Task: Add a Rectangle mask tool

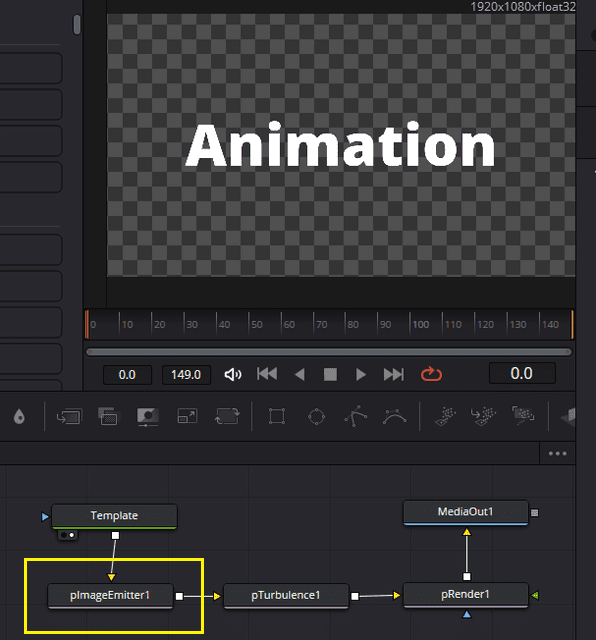Action: [277, 416]
